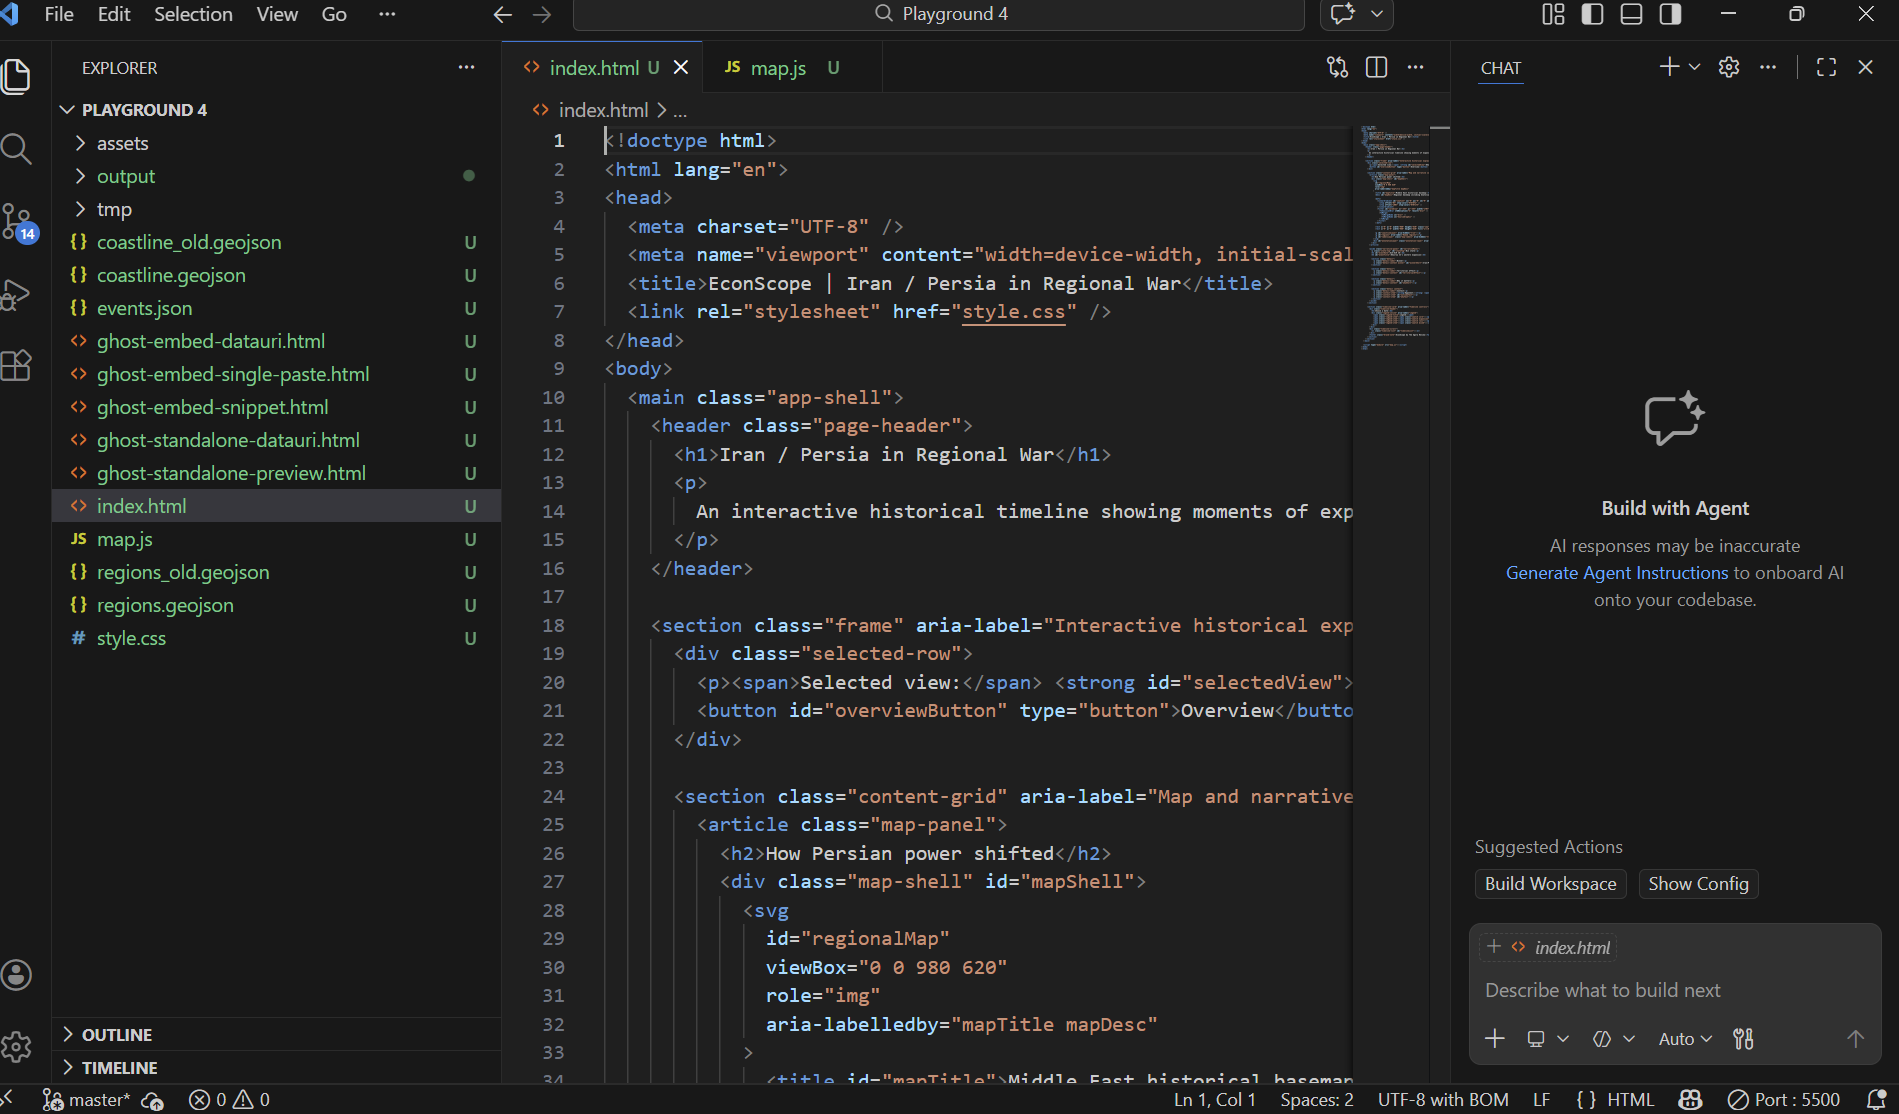Toggle the primary side bar layout button

pyautogui.click(x=1592, y=14)
